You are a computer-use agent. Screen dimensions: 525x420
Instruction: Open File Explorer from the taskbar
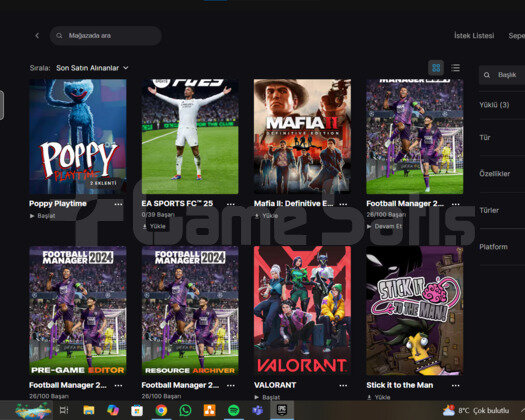point(89,410)
